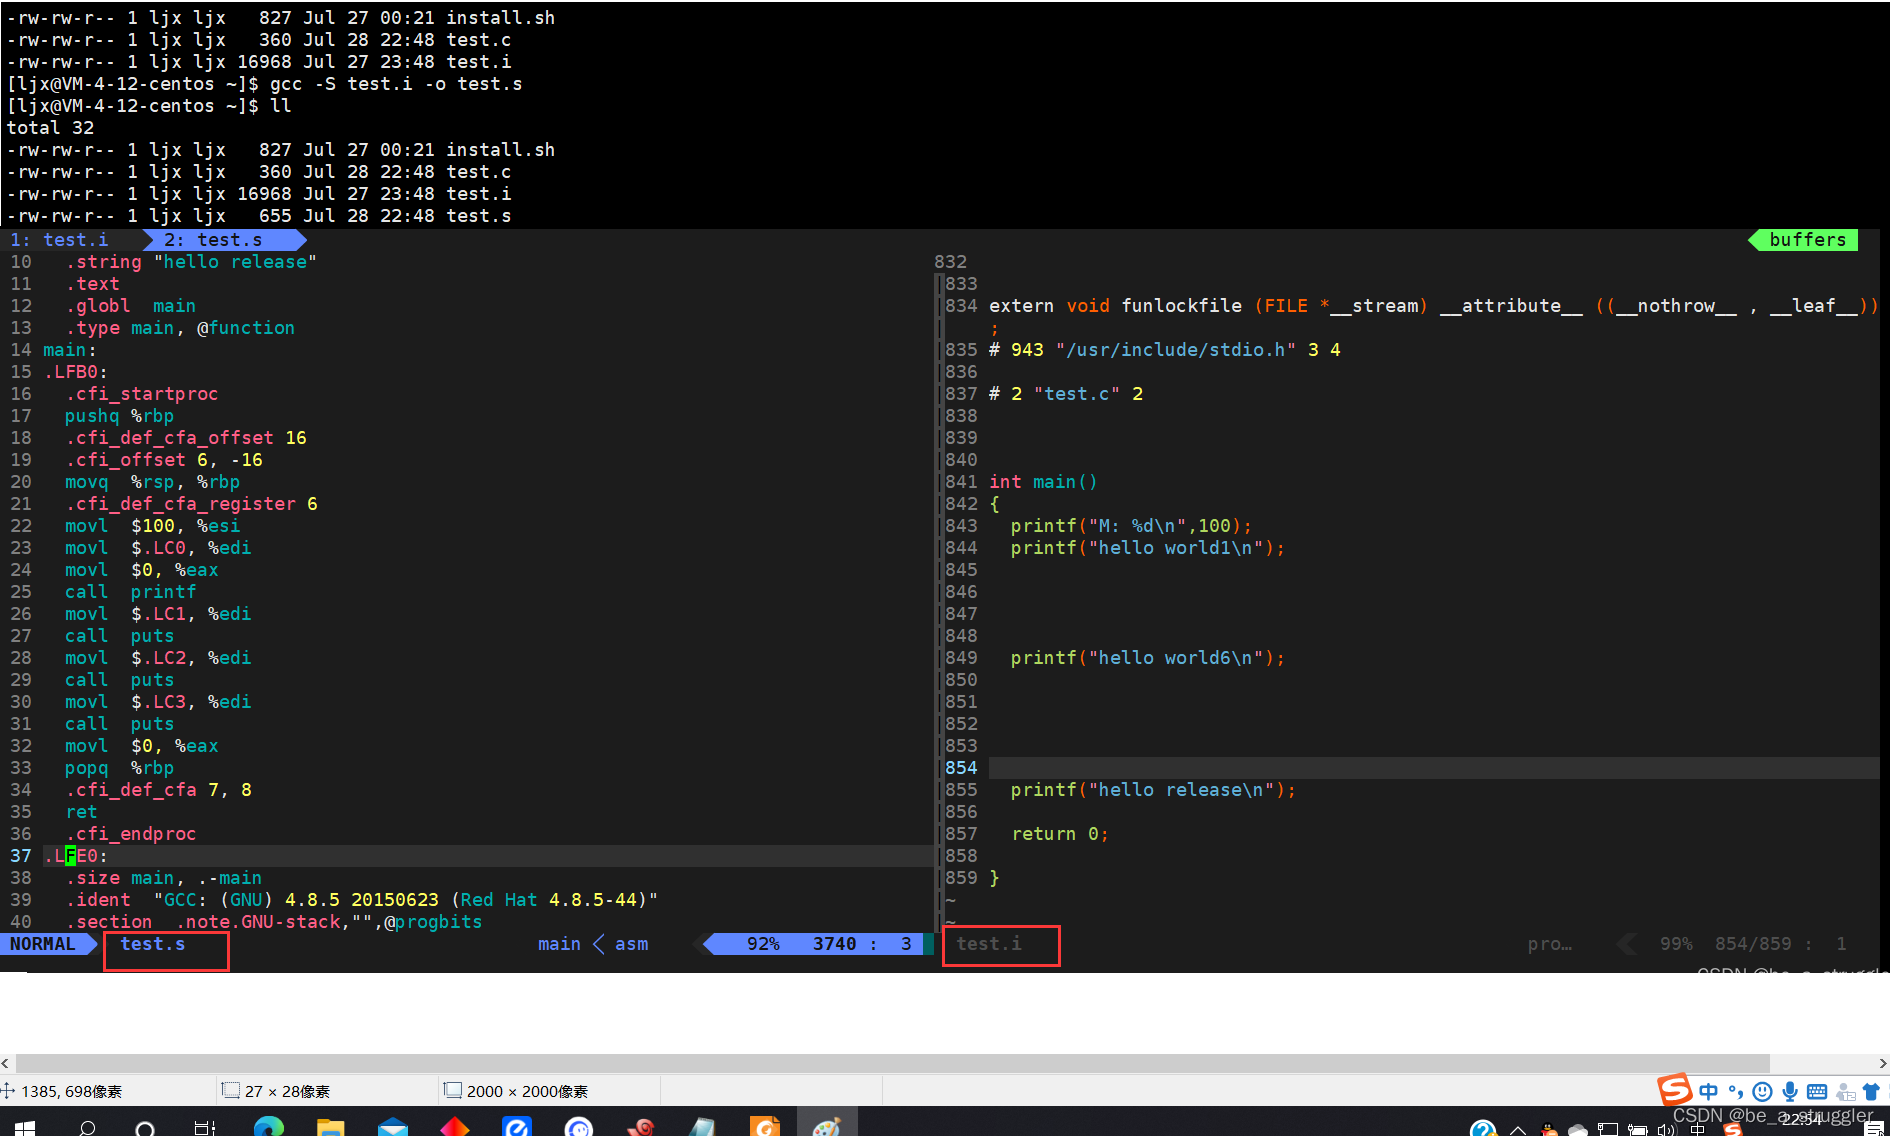Activate Sogou voice input microphone
This screenshot has height=1136, width=1890.
coord(1790,1092)
